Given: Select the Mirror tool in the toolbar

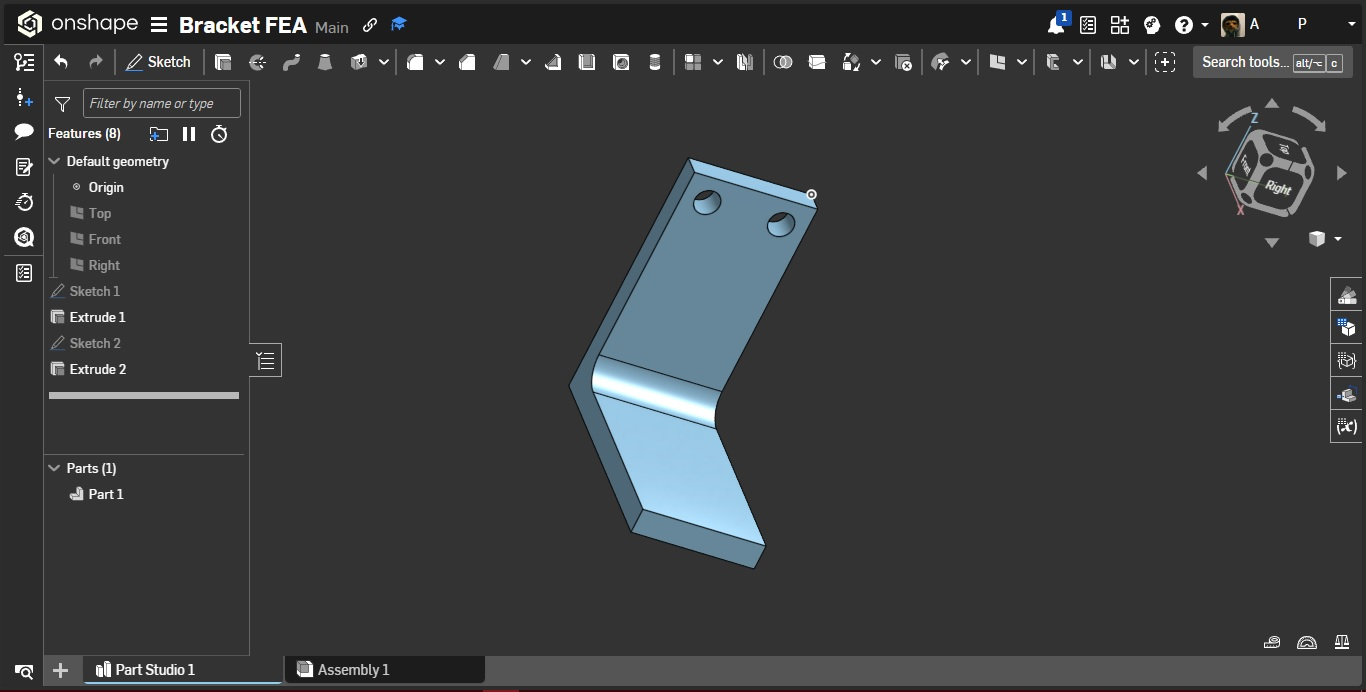Looking at the screenshot, I should click(x=745, y=62).
